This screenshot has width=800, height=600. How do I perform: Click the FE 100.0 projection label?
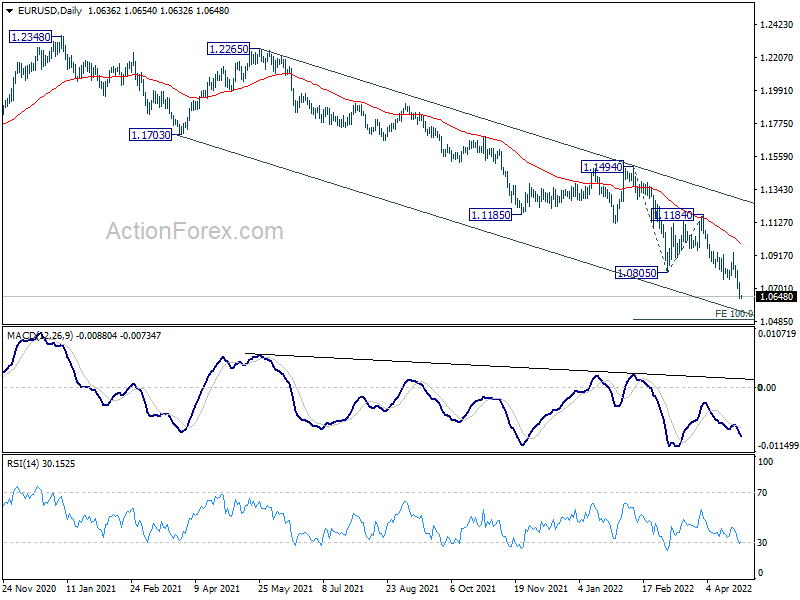point(734,313)
